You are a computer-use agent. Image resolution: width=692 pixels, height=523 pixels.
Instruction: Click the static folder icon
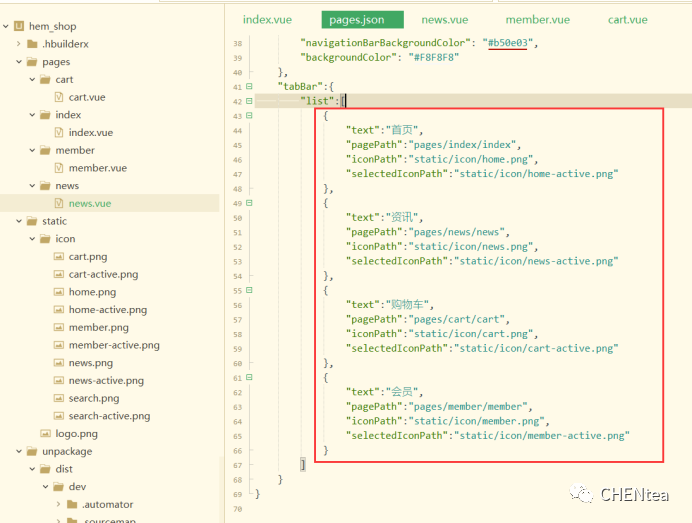click(x=33, y=221)
